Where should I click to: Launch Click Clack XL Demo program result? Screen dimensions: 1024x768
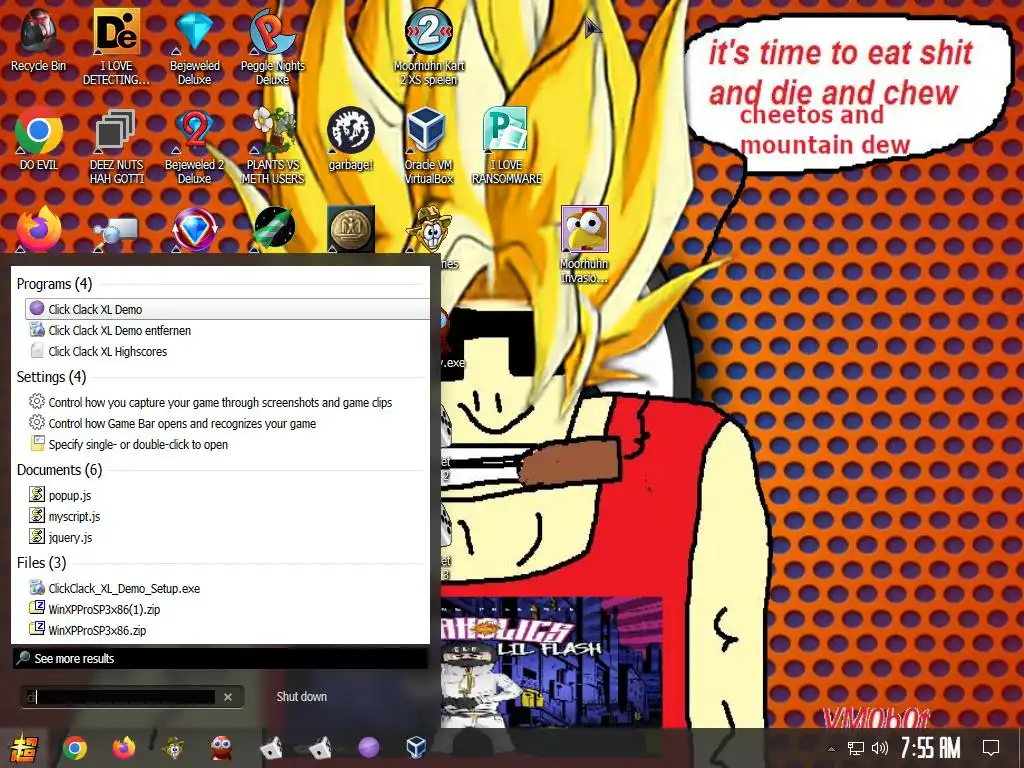(x=227, y=309)
